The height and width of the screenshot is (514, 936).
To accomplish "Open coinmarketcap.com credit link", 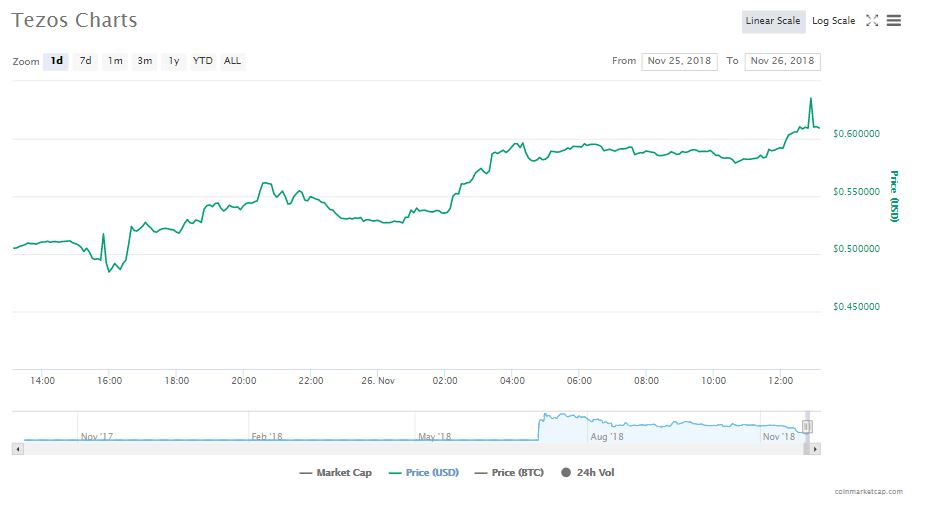I will click(x=869, y=492).
